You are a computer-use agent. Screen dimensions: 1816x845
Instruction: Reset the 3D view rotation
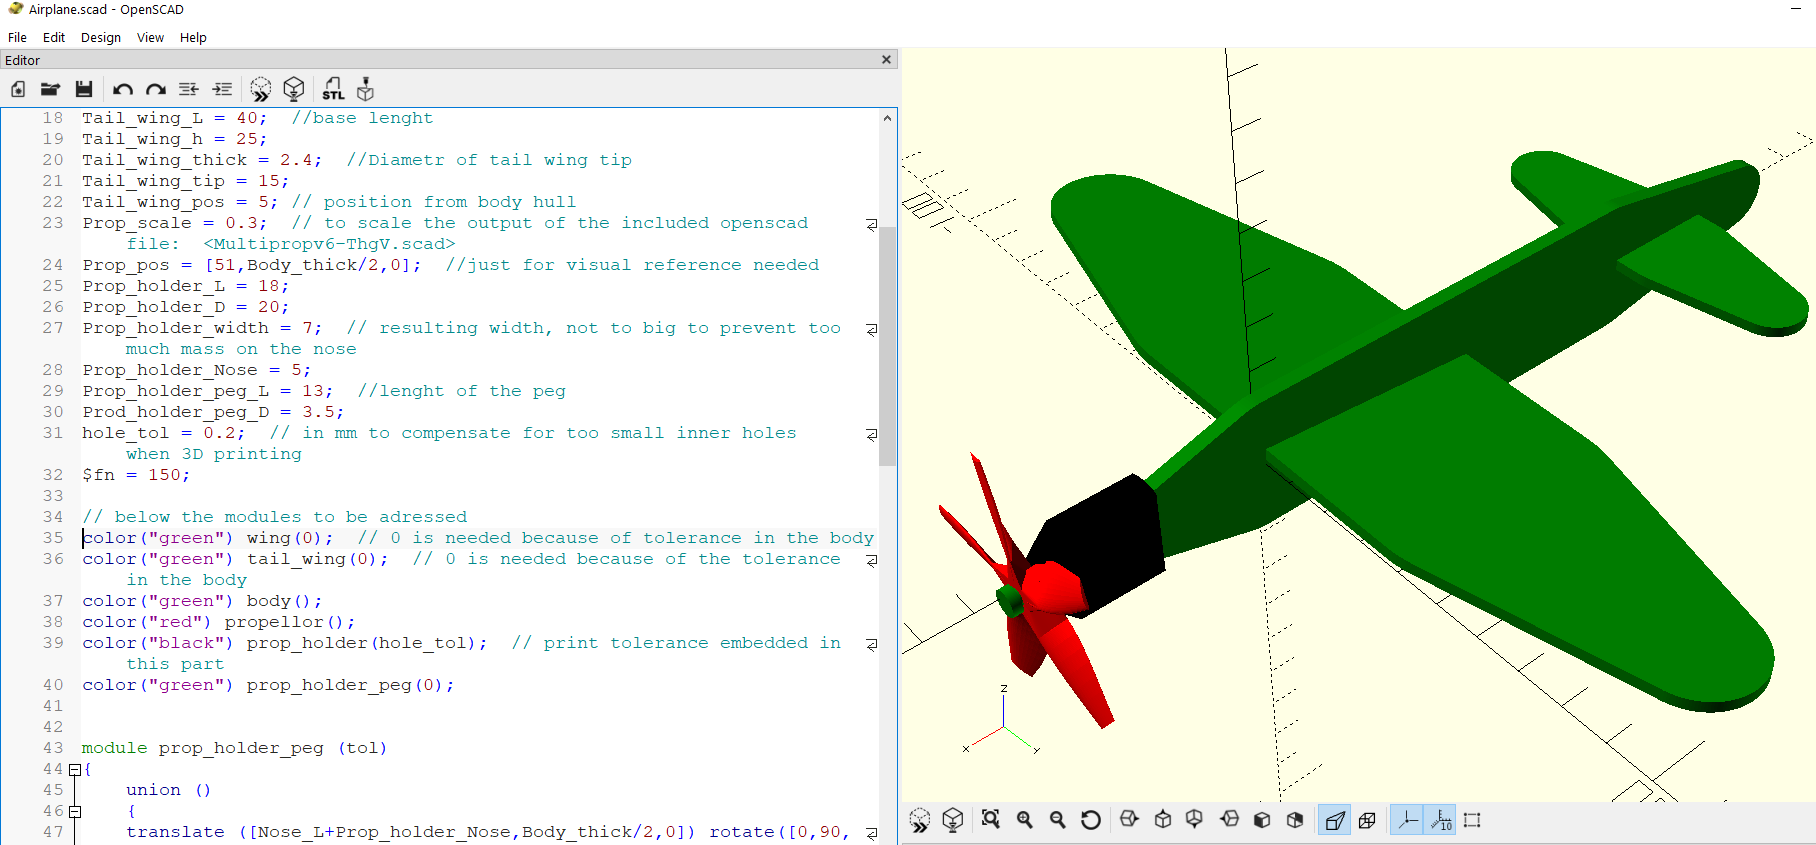(x=1091, y=820)
